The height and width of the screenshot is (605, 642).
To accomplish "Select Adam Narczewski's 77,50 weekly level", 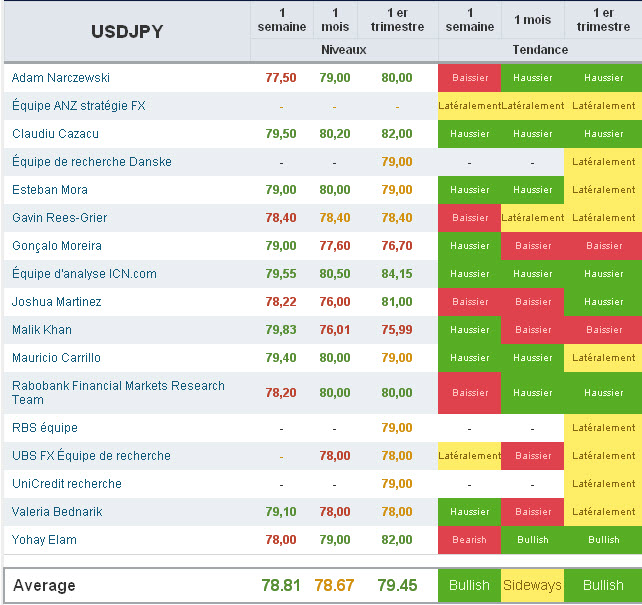I will pos(281,78).
